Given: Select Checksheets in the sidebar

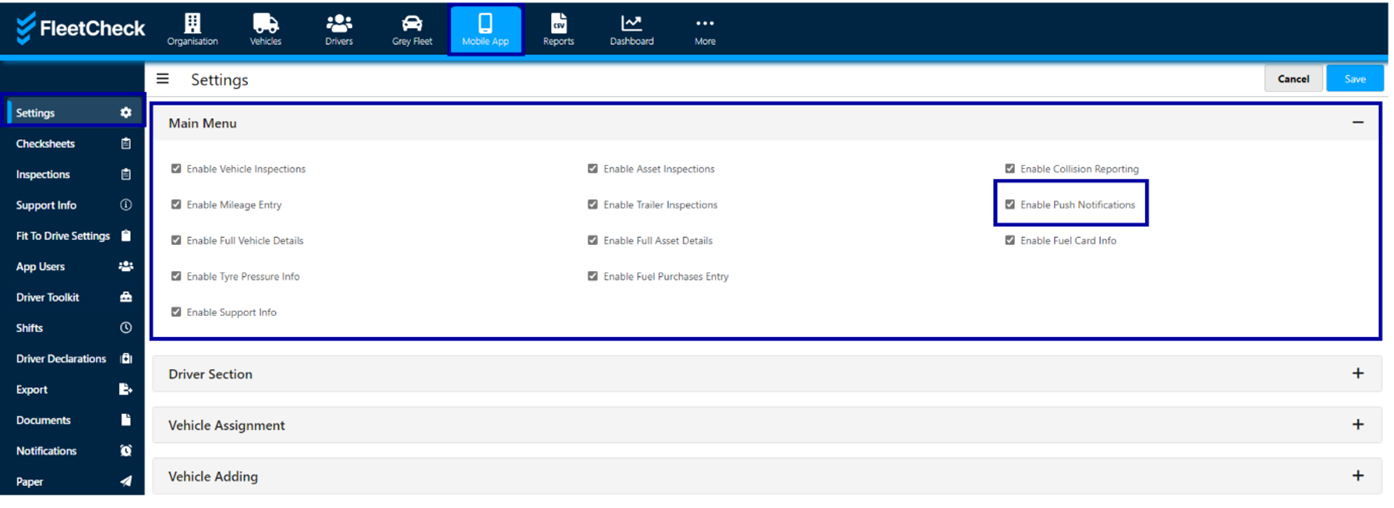Looking at the screenshot, I should coord(45,144).
